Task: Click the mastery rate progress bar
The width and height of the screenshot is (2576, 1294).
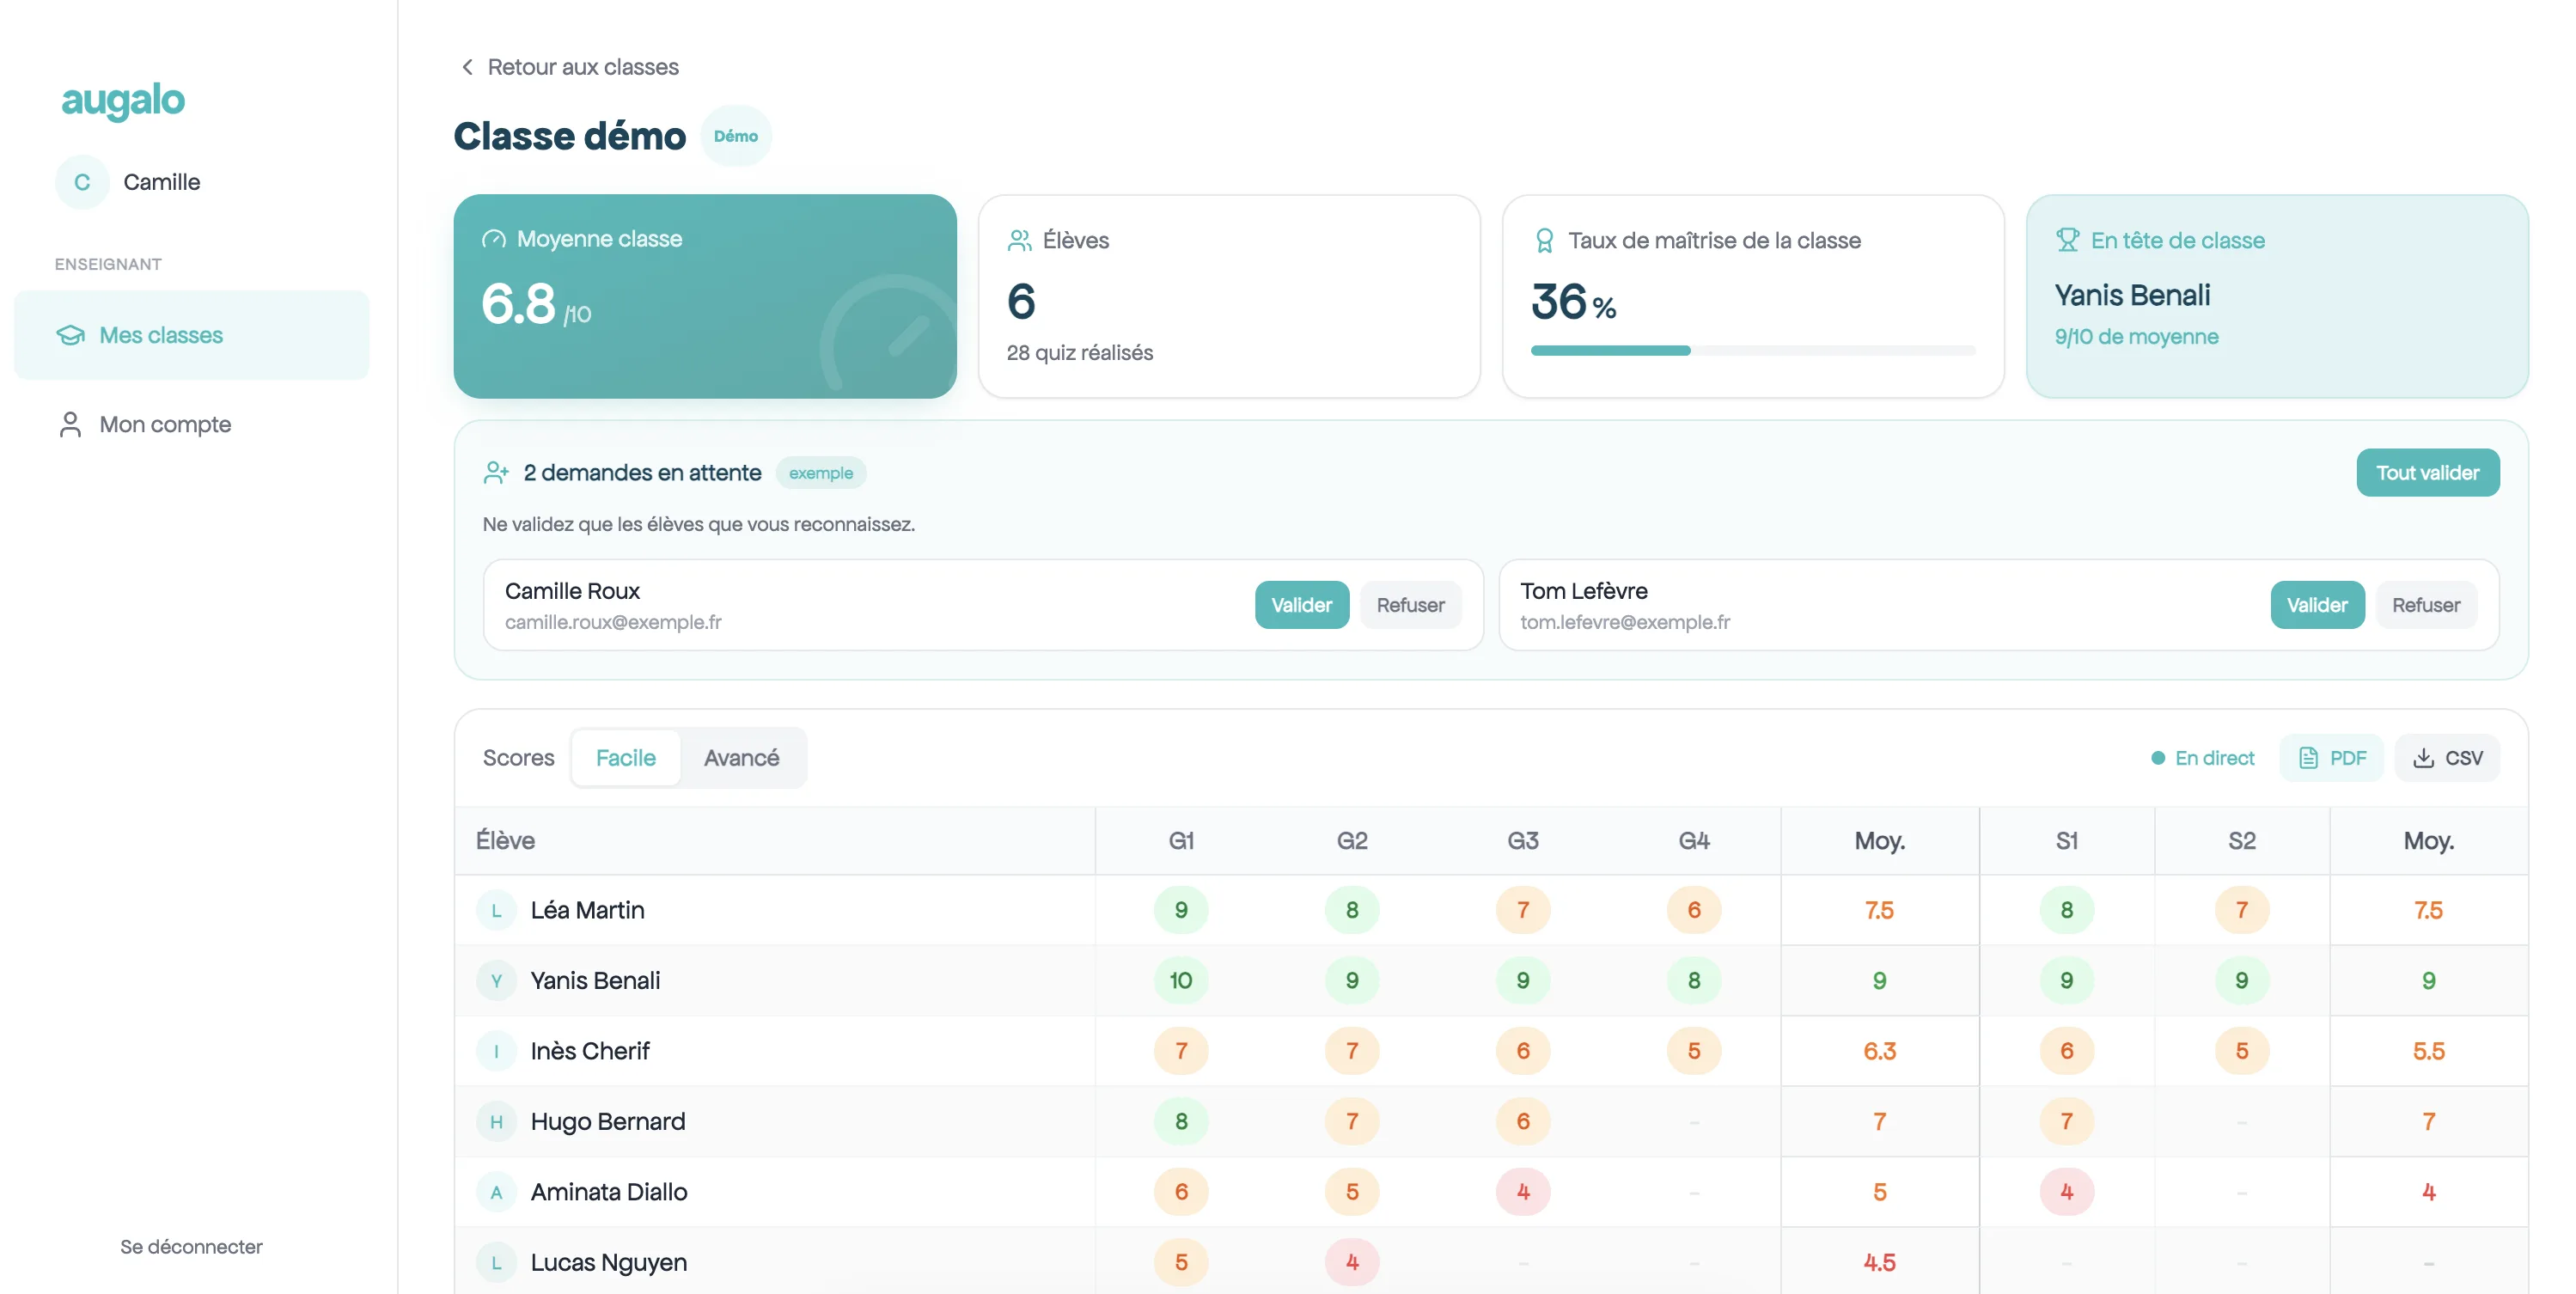Action: pyautogui.click(x=1752, y=351)
